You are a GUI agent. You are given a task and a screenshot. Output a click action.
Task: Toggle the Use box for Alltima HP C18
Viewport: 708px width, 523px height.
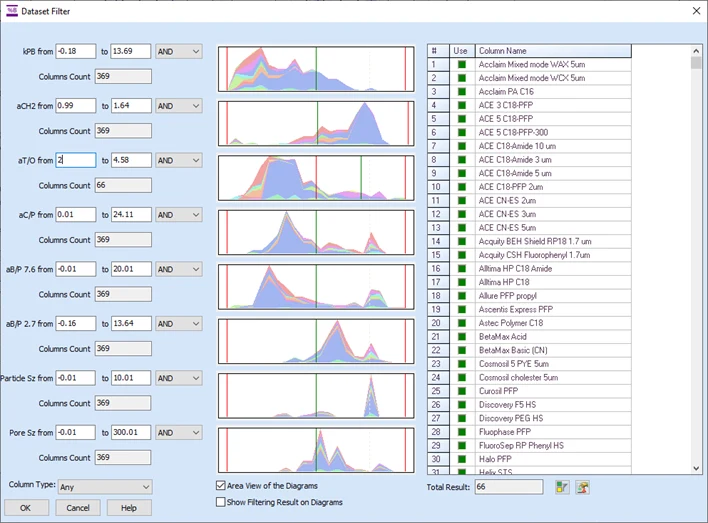461,282
